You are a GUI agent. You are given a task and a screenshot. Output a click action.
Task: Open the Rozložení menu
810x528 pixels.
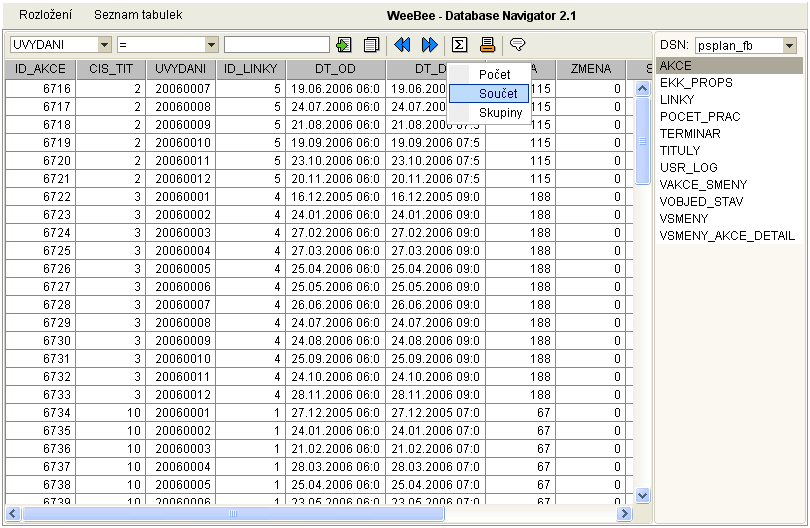(x=45, y=16)
